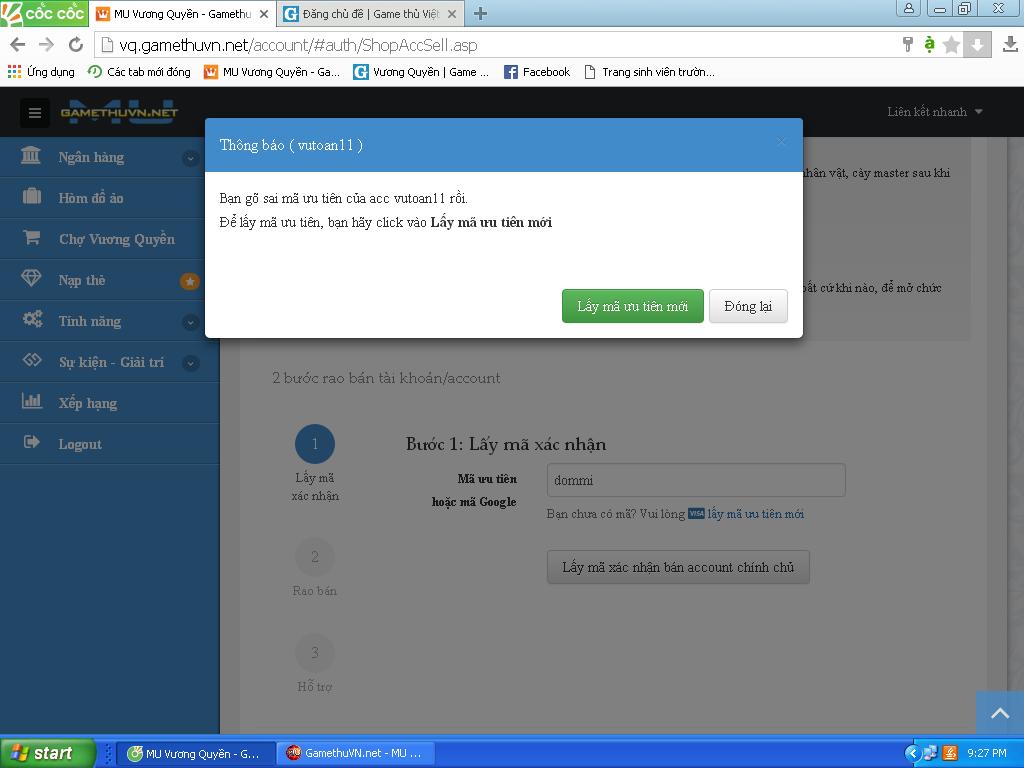Click the Logout arrow icon
The height and width of the screenshot is (768, 1024).
(x=32, y=443)
